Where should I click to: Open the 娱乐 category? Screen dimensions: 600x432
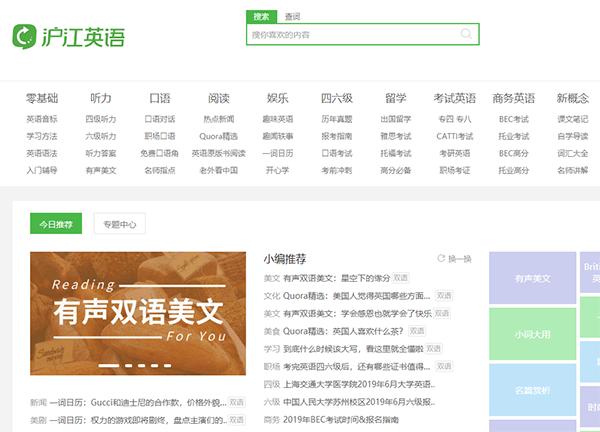pyautogui.click(x=277, y=98)
